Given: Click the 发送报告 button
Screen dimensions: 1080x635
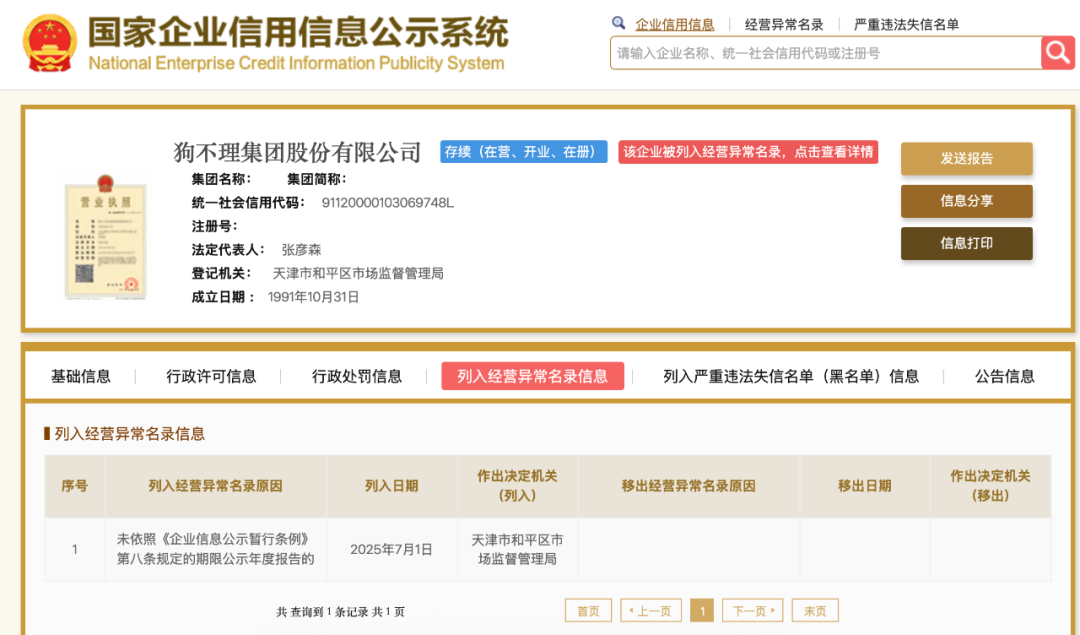Looking at the screenshot, I should click(x=966, y=158).
